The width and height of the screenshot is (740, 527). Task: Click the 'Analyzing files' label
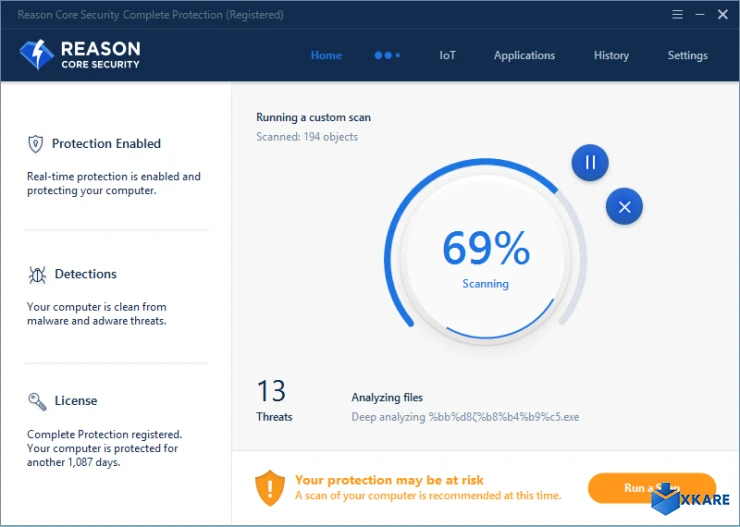[387, 397]
